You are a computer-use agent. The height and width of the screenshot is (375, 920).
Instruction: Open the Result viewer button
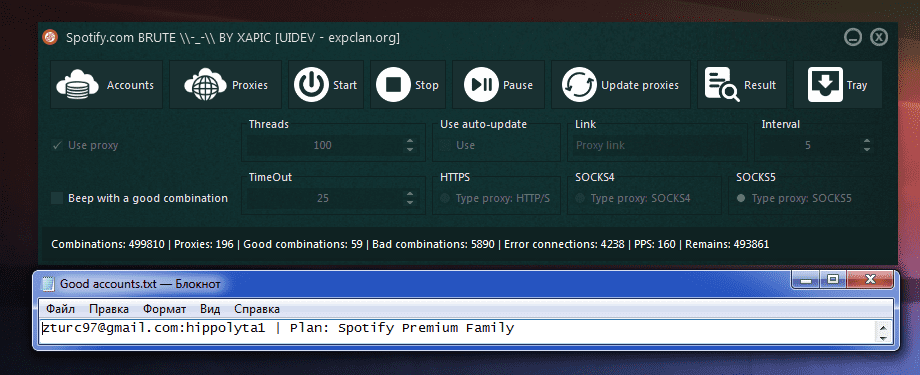click(742, 85)
